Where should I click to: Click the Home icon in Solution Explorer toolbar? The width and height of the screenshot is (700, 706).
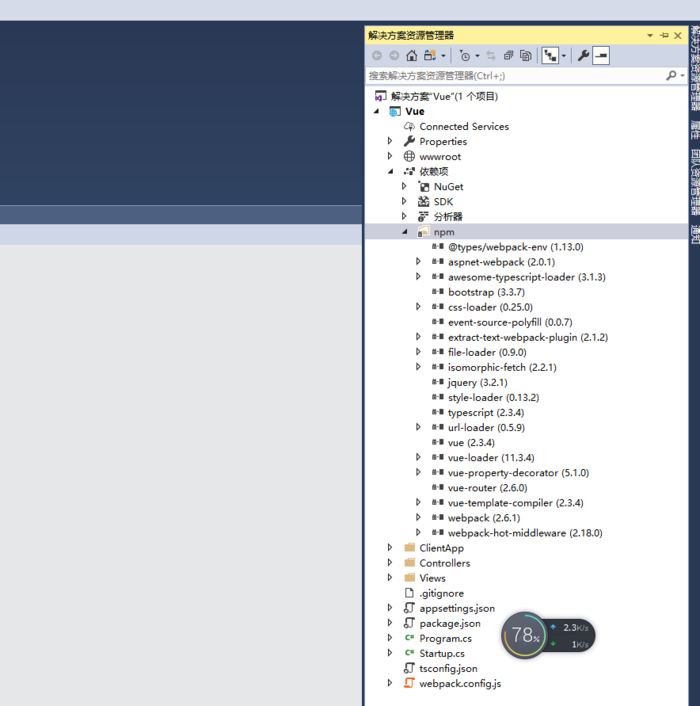pos(411,55)
